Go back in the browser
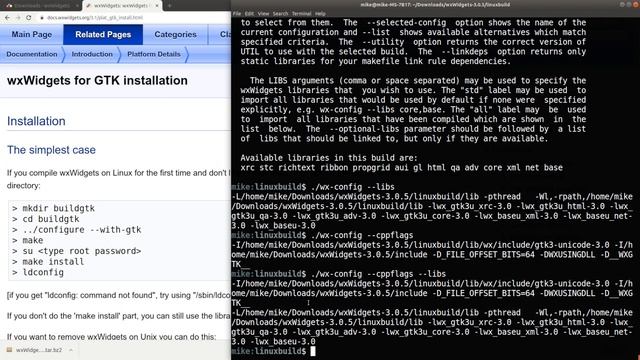Screen dimensions: 640x360 pyautogui.click(x=7, y=18)
